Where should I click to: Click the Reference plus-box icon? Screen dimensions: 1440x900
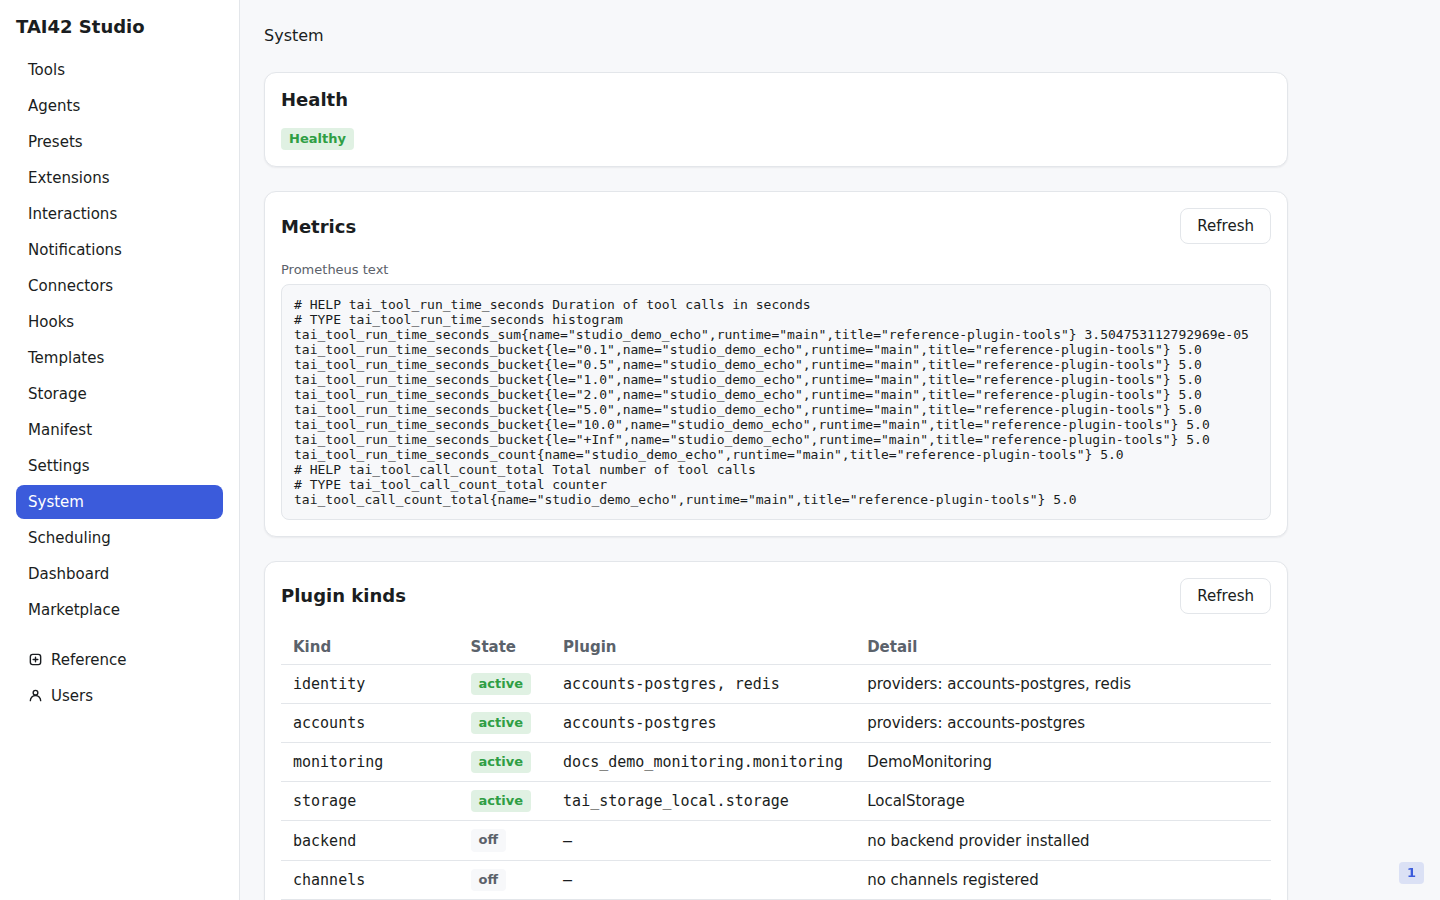[36, 660]
